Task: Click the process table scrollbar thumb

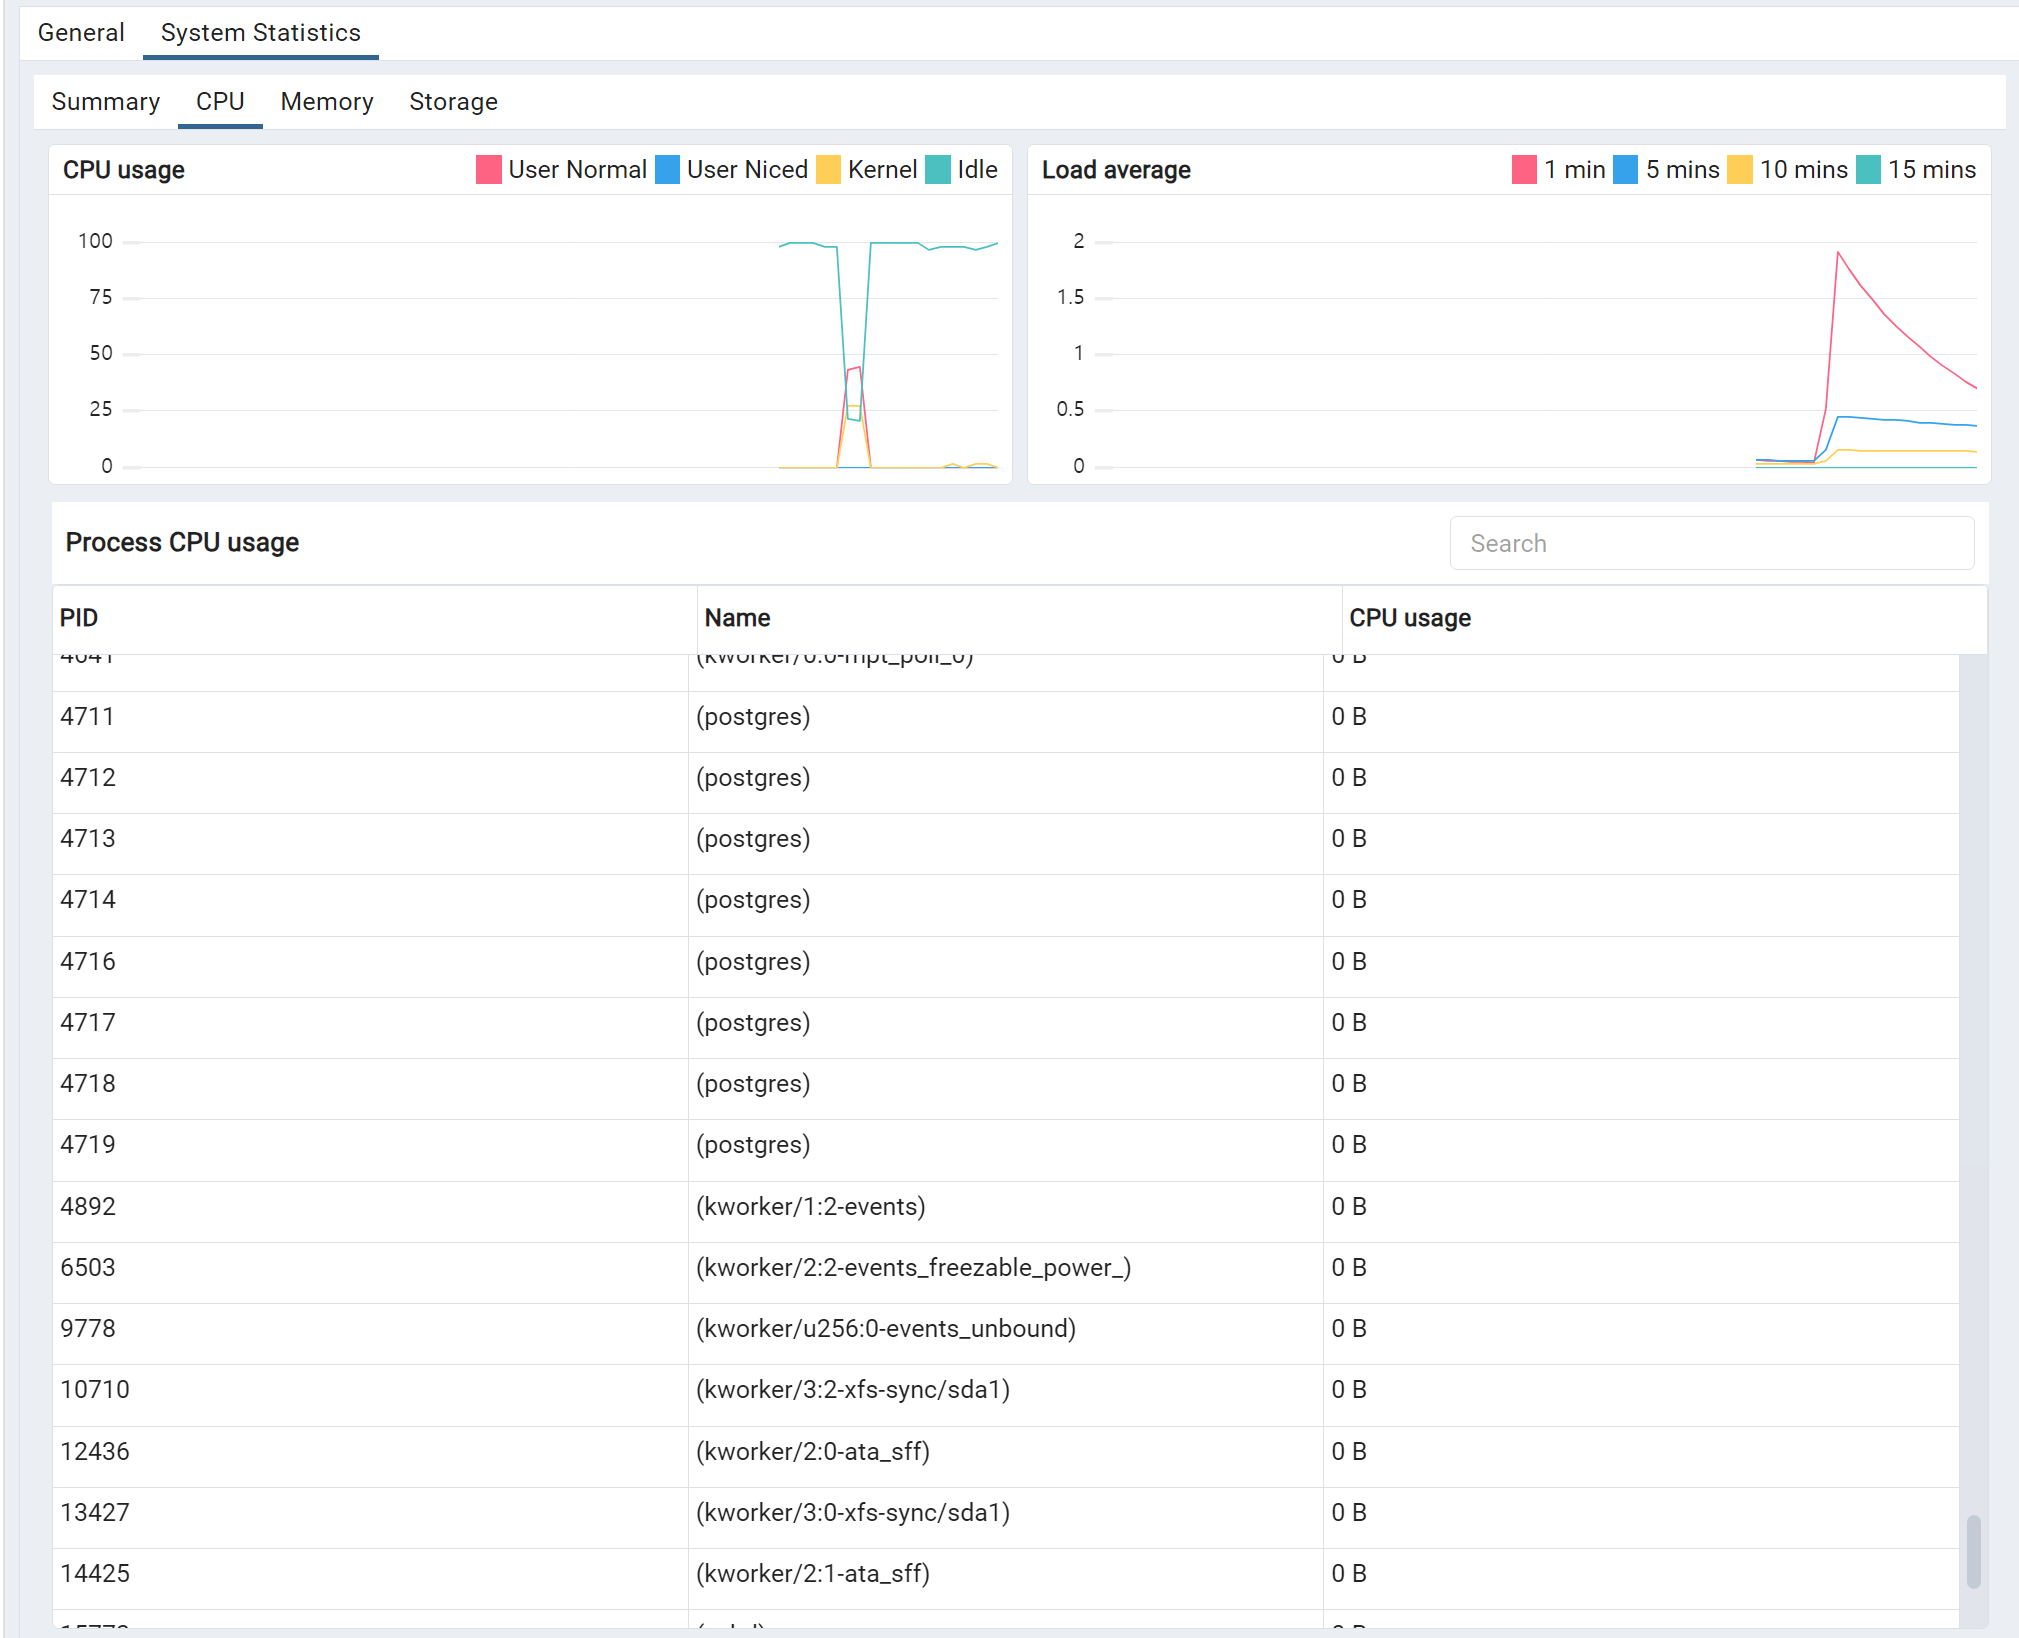Action: coord(1972,1551)
